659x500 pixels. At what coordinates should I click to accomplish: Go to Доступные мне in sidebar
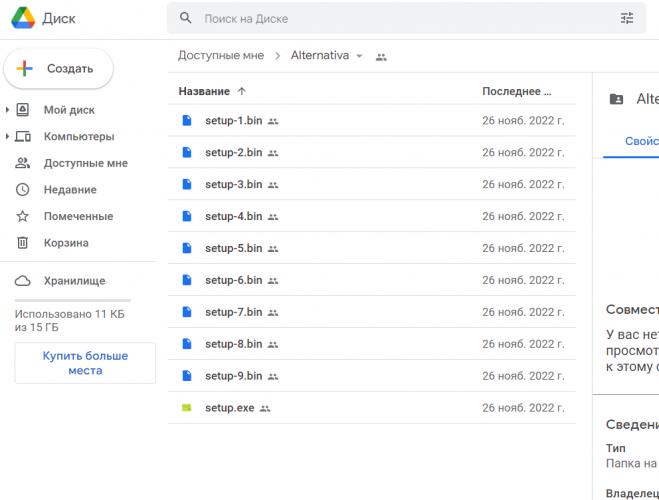coord(85,163)
